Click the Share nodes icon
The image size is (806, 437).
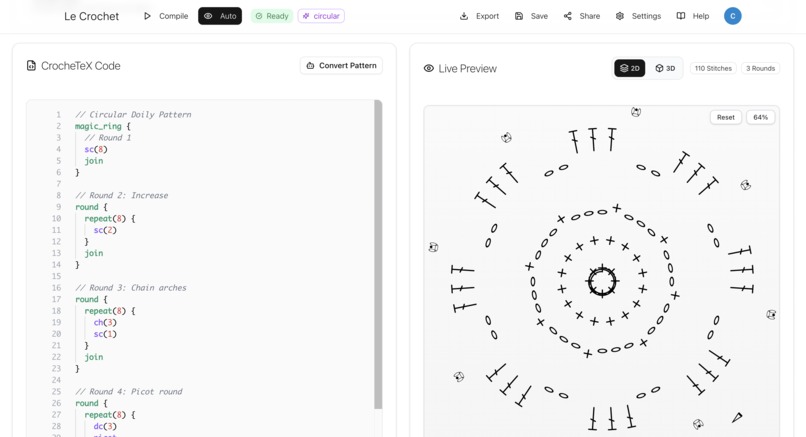click(x=567, y=16)
